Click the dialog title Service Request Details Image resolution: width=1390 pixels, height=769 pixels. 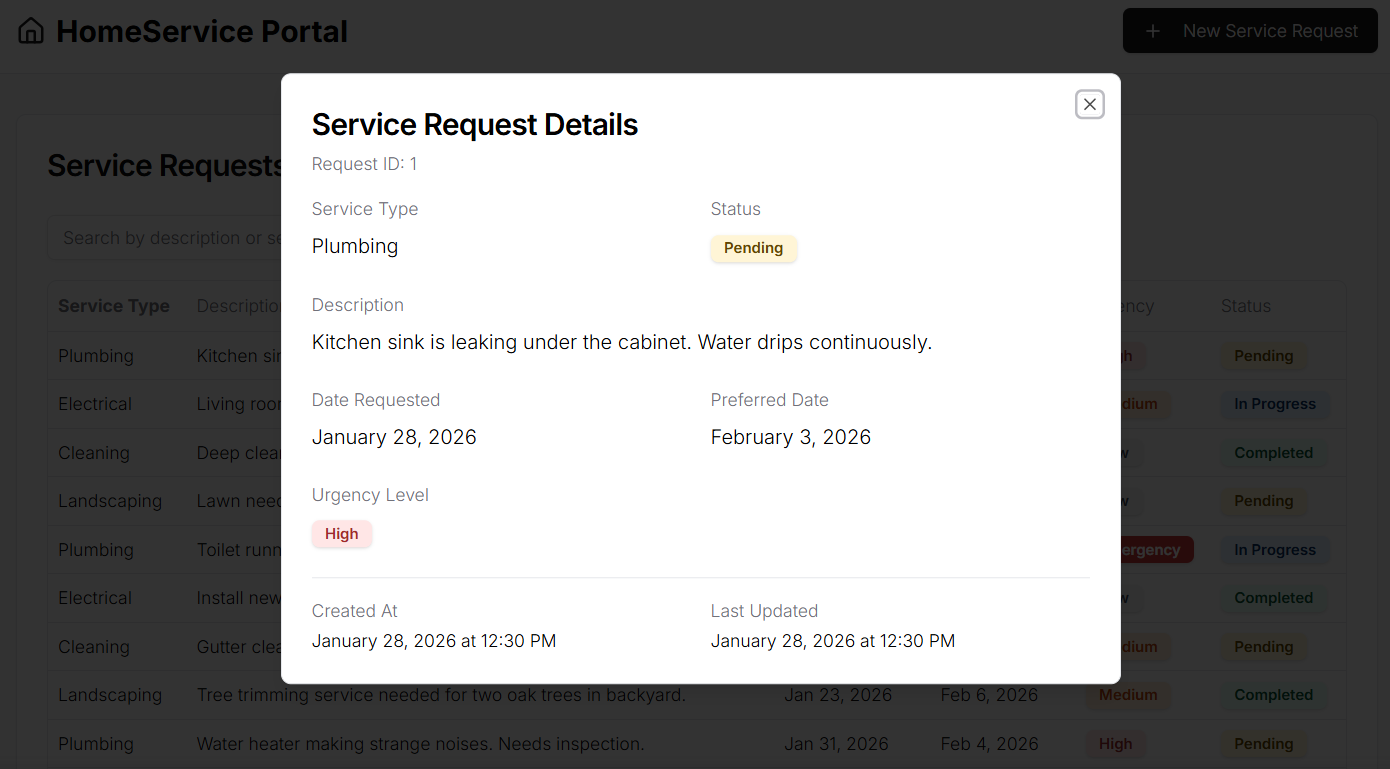[x=475, y=125]
